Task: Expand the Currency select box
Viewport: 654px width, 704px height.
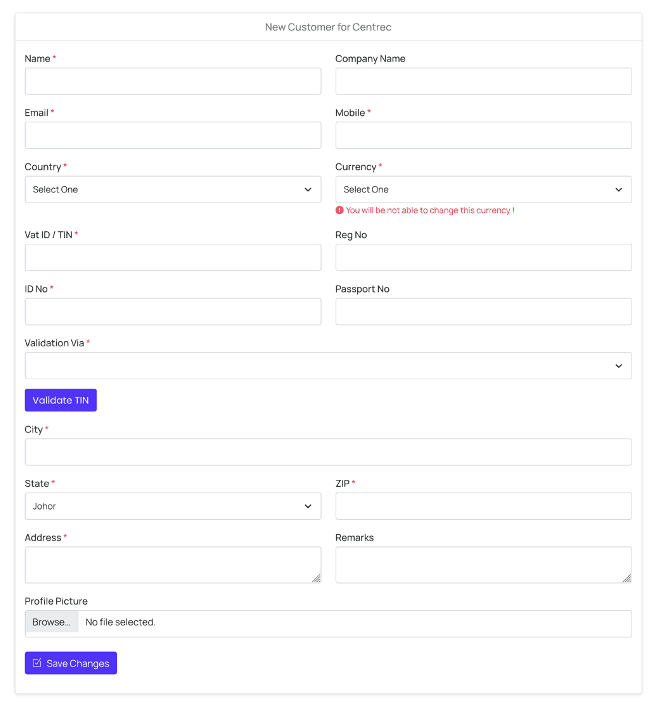Action: (x=483, y=189)
